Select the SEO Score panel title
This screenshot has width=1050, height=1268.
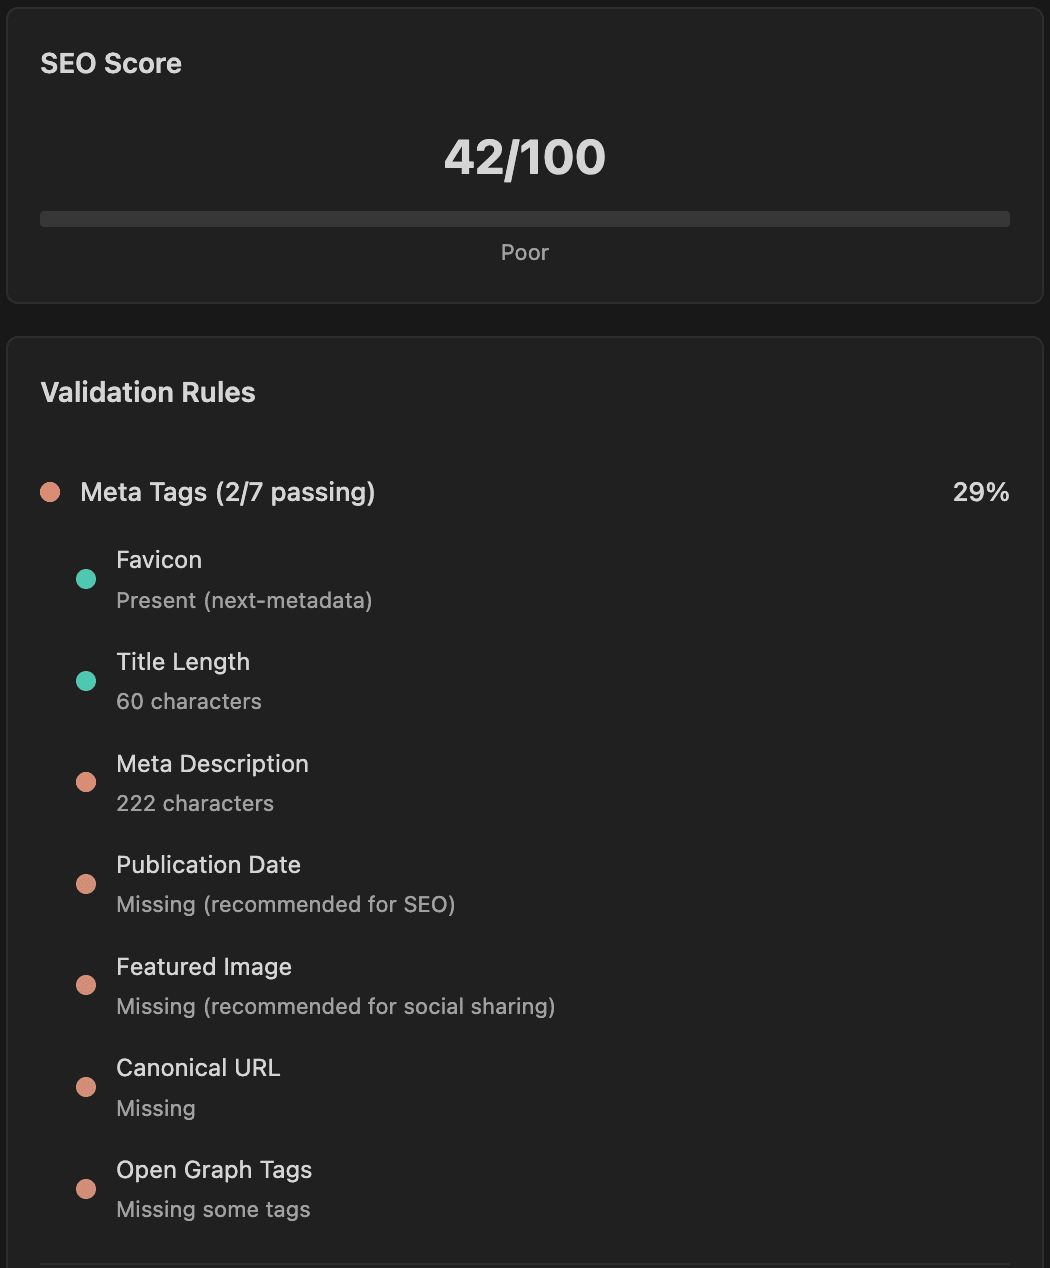point(111,63)
